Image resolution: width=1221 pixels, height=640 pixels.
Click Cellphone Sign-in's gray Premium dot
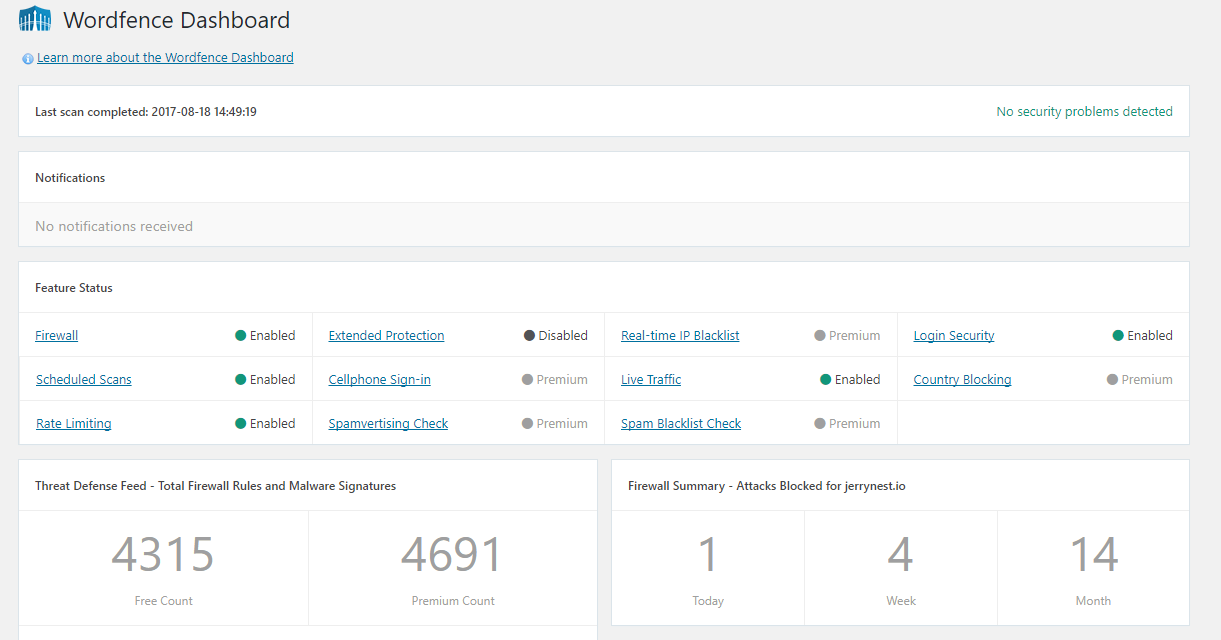coord(527,380)
